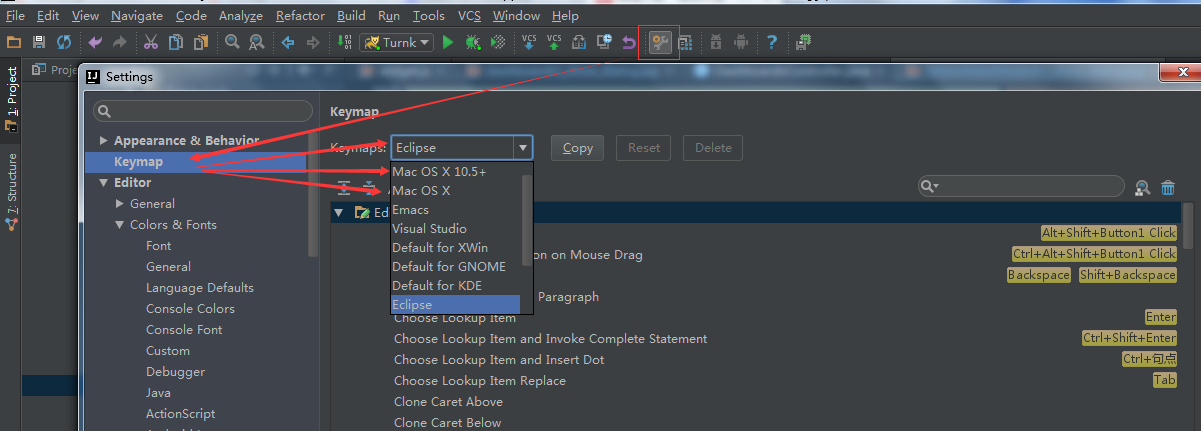Open the Keymaps combo box arrow
1201x431 pixels.
coord(523,148)
